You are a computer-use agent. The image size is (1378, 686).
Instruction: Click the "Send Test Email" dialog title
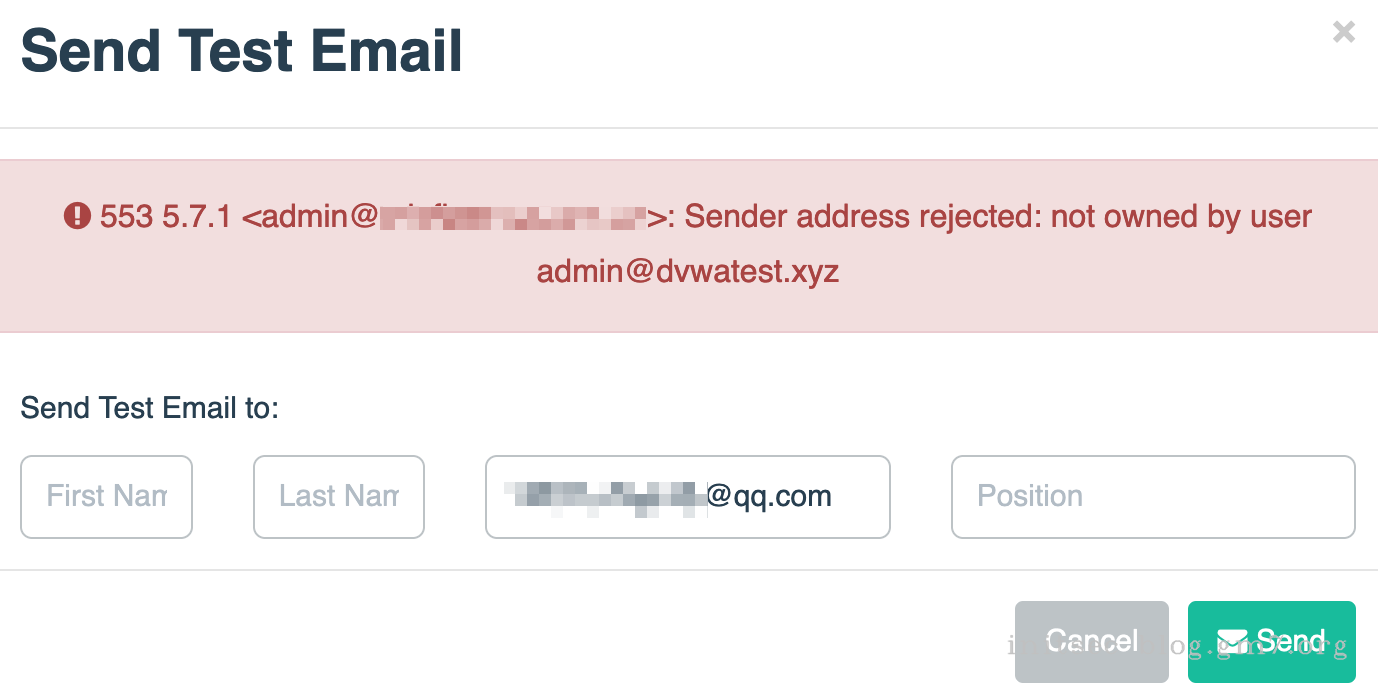pos(241,52)
